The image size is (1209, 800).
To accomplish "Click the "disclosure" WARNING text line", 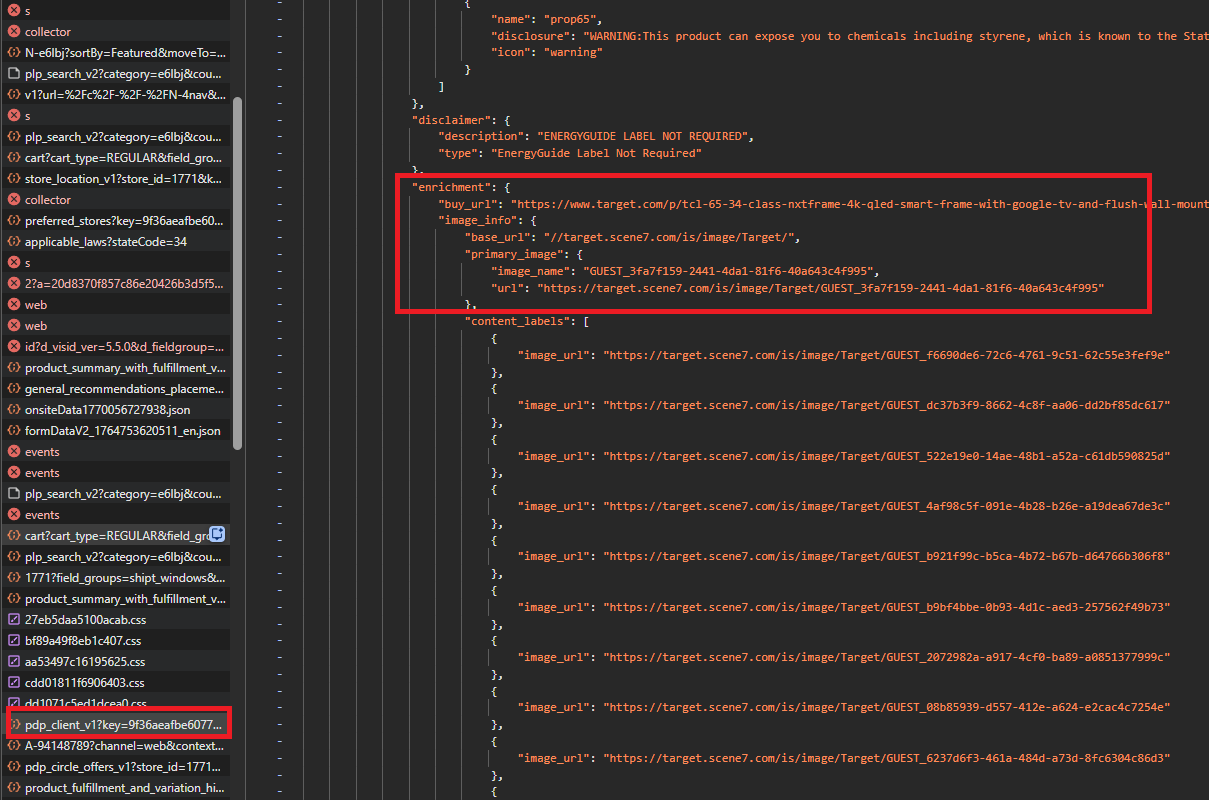I will click(x=849, y=36).
